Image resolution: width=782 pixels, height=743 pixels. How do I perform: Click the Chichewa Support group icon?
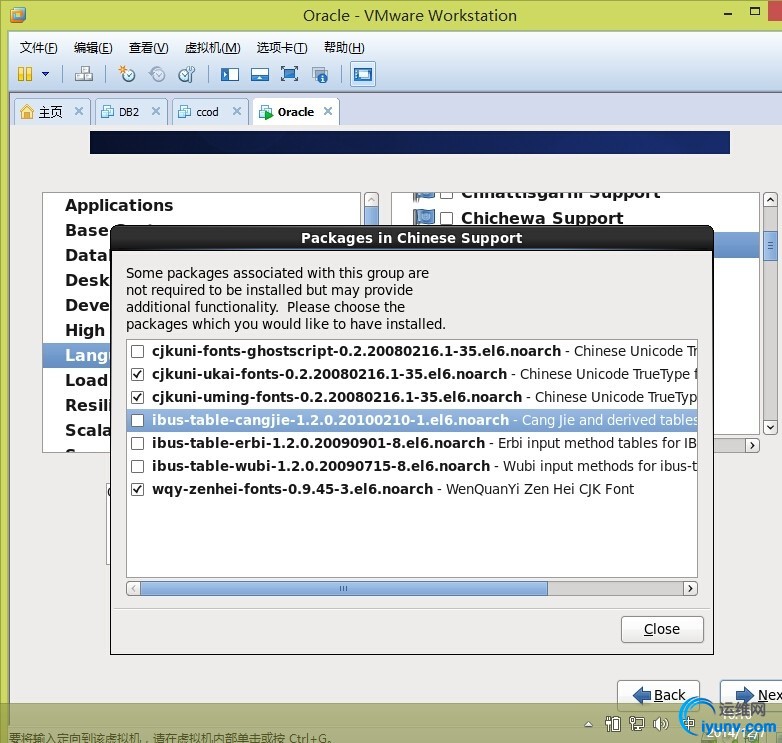coord(424,217)
